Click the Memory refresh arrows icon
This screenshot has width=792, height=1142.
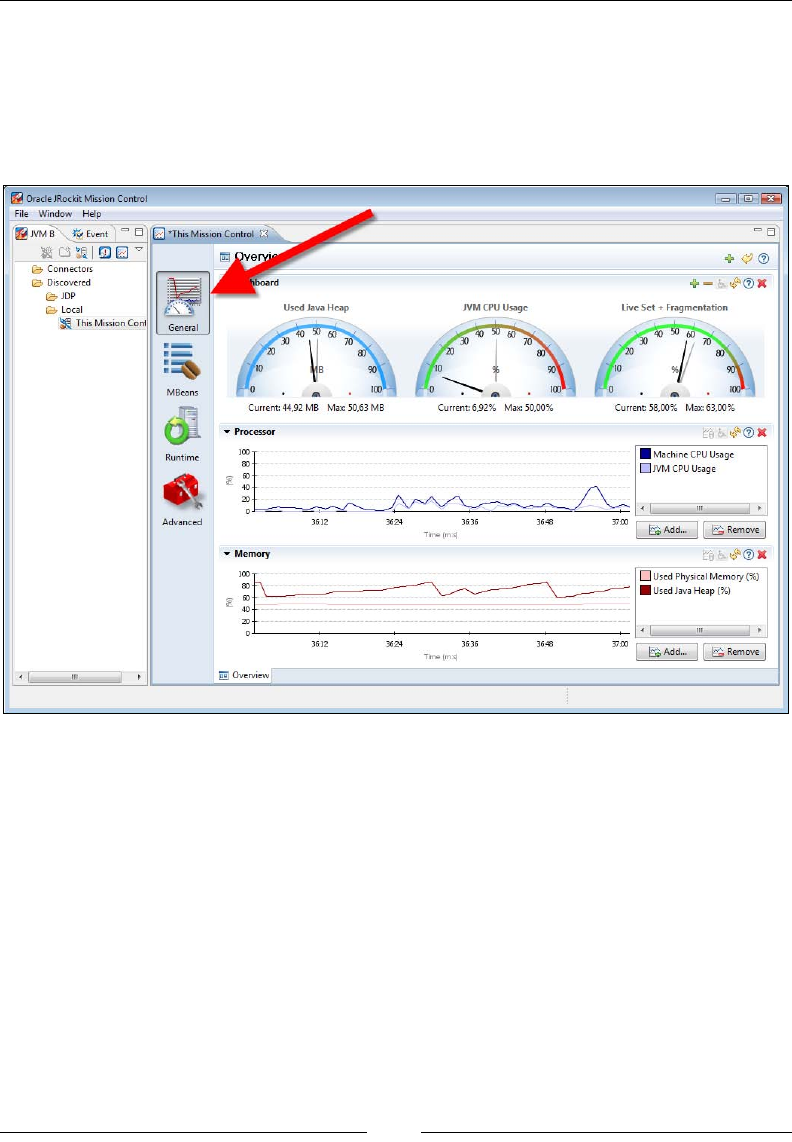pos(735,555)
